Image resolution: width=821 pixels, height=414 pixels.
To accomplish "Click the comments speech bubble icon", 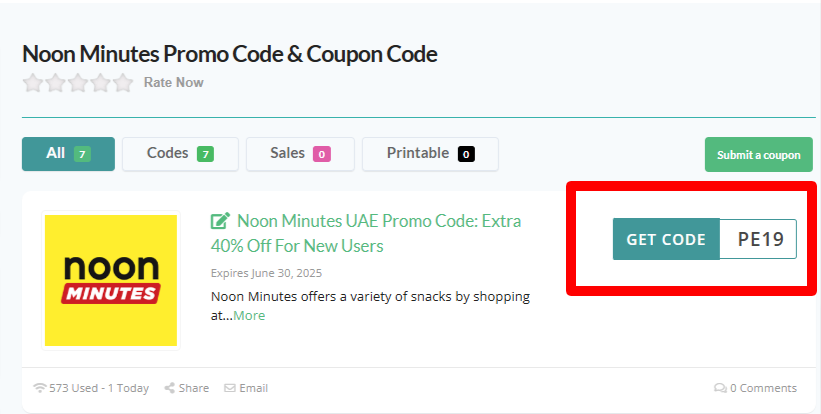I will coord(720,388).
